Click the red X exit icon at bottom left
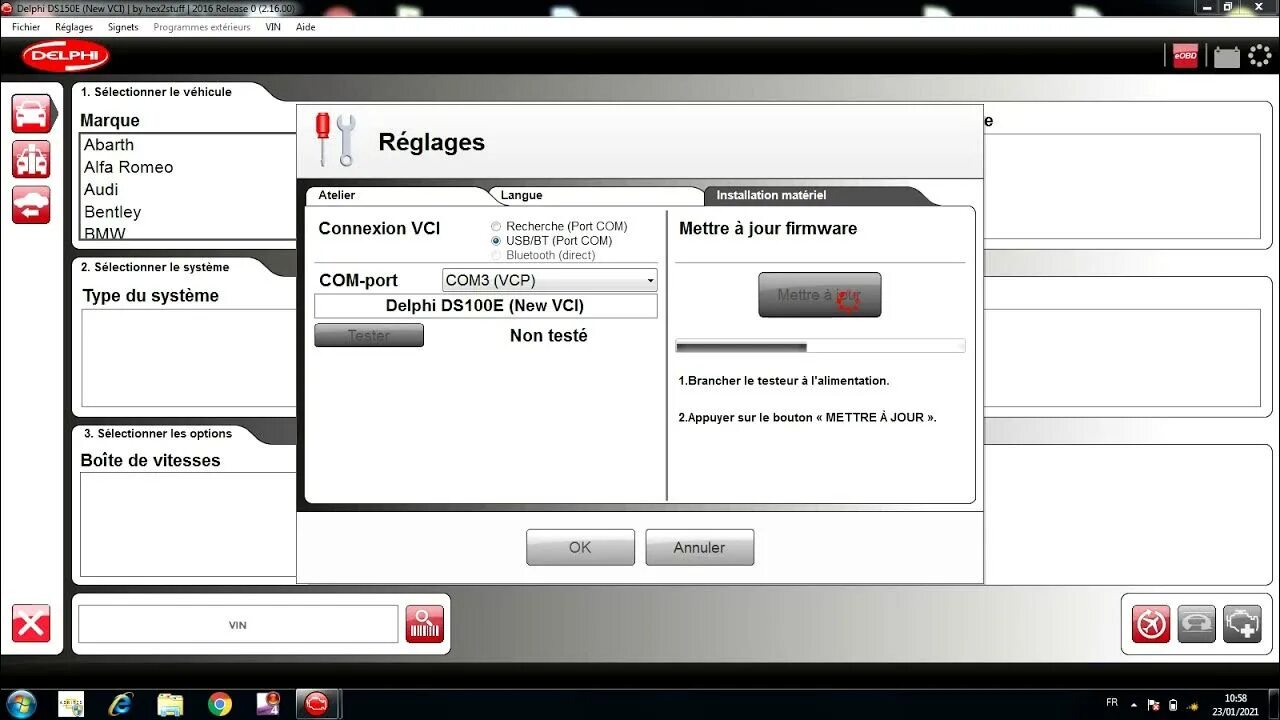The width and height of the screenshot is (1280, 720). [x=31, y=624]
